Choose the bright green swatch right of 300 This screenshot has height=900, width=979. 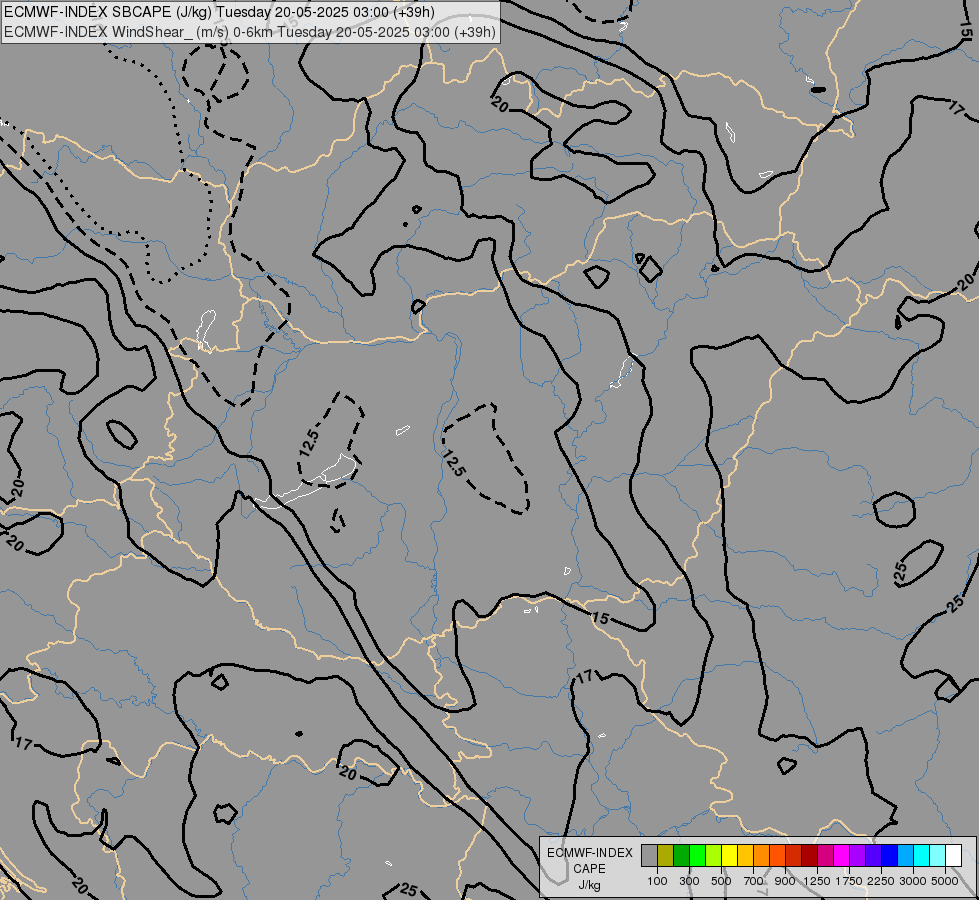697,855
